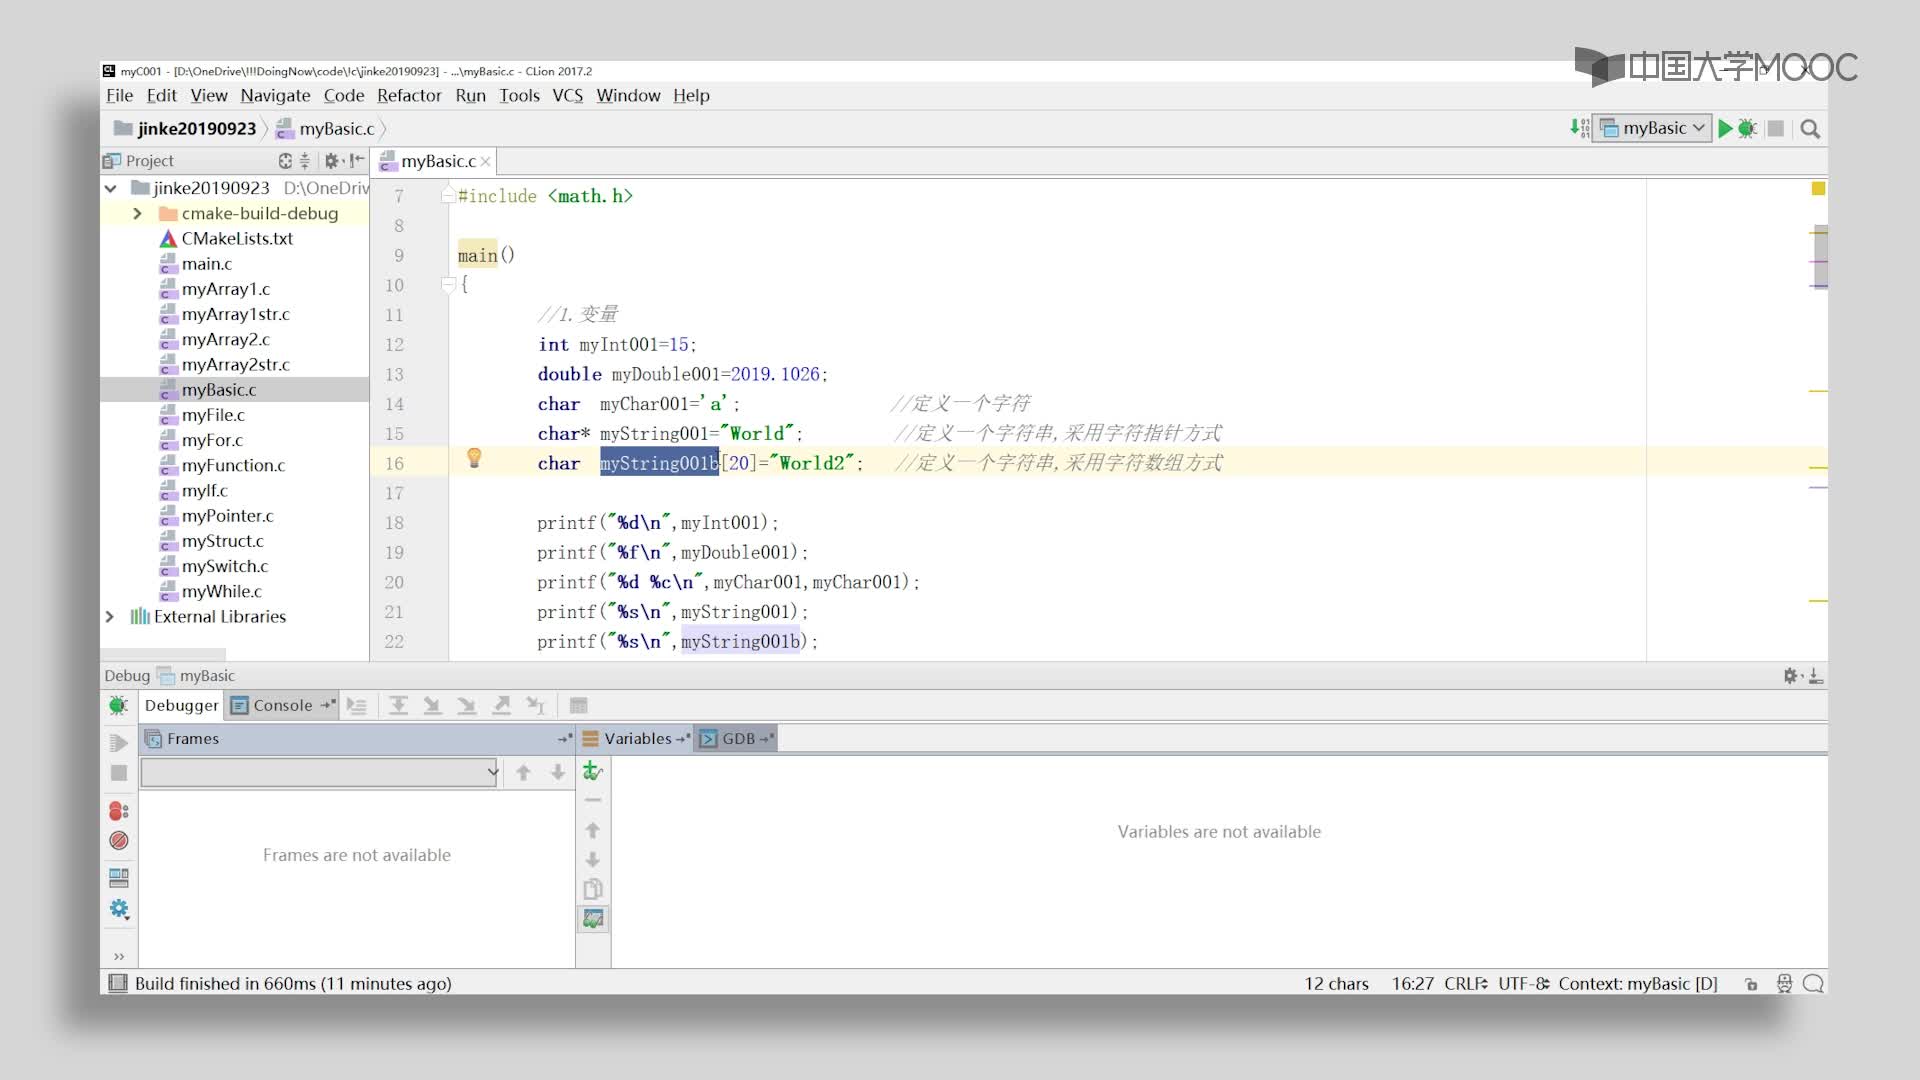
Task: Click the Force Step Into icon
Action: [x=467, y=706]
